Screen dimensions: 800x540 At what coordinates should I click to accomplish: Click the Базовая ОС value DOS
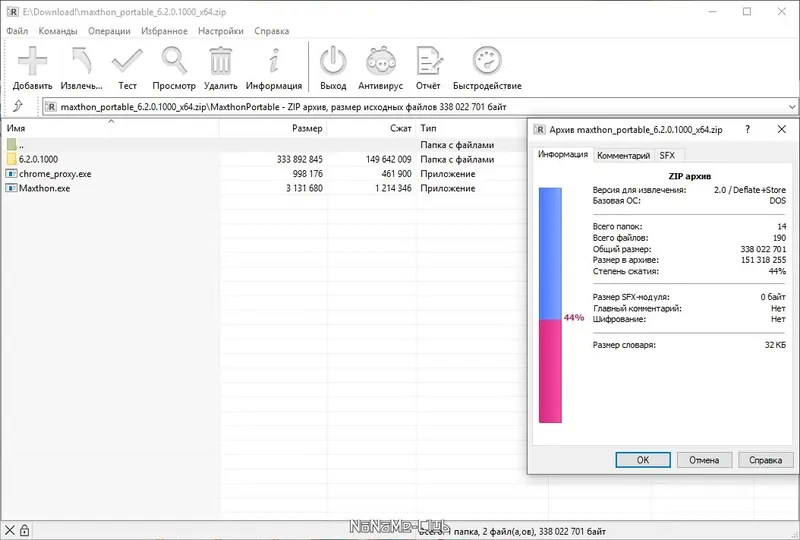click(778, 201)
